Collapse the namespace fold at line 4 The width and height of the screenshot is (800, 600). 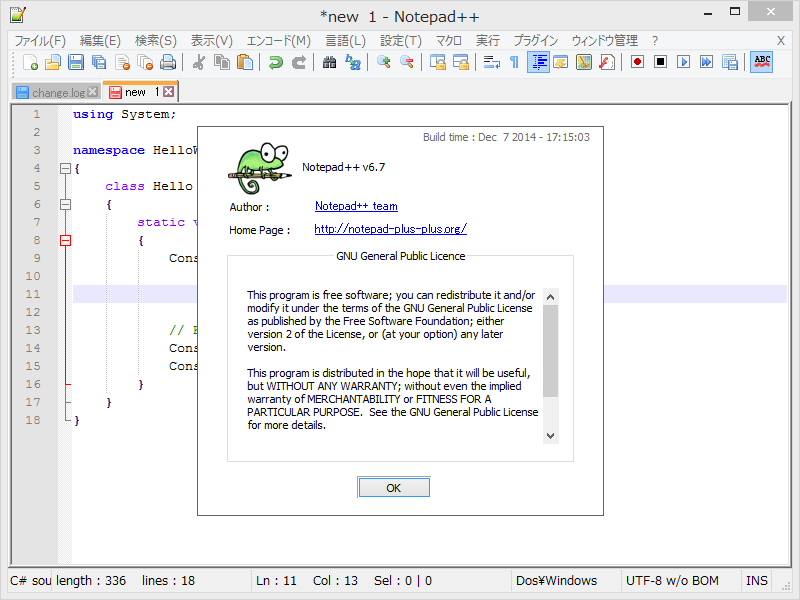pos(65,168)
